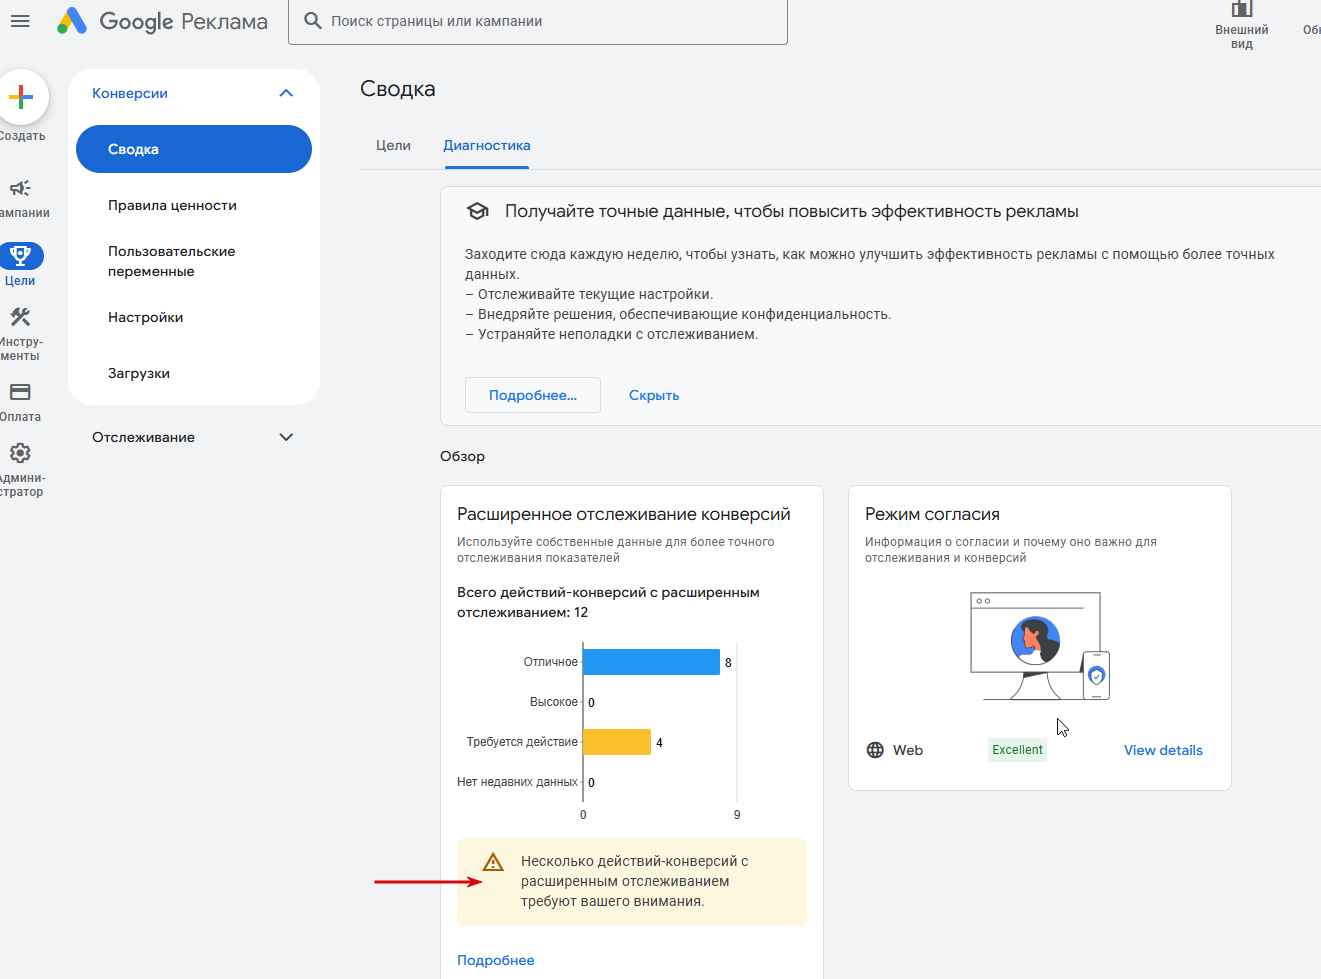Open Пользовательские переменные menu item
The image size is (1321, 979).
(x=172, y=261)
